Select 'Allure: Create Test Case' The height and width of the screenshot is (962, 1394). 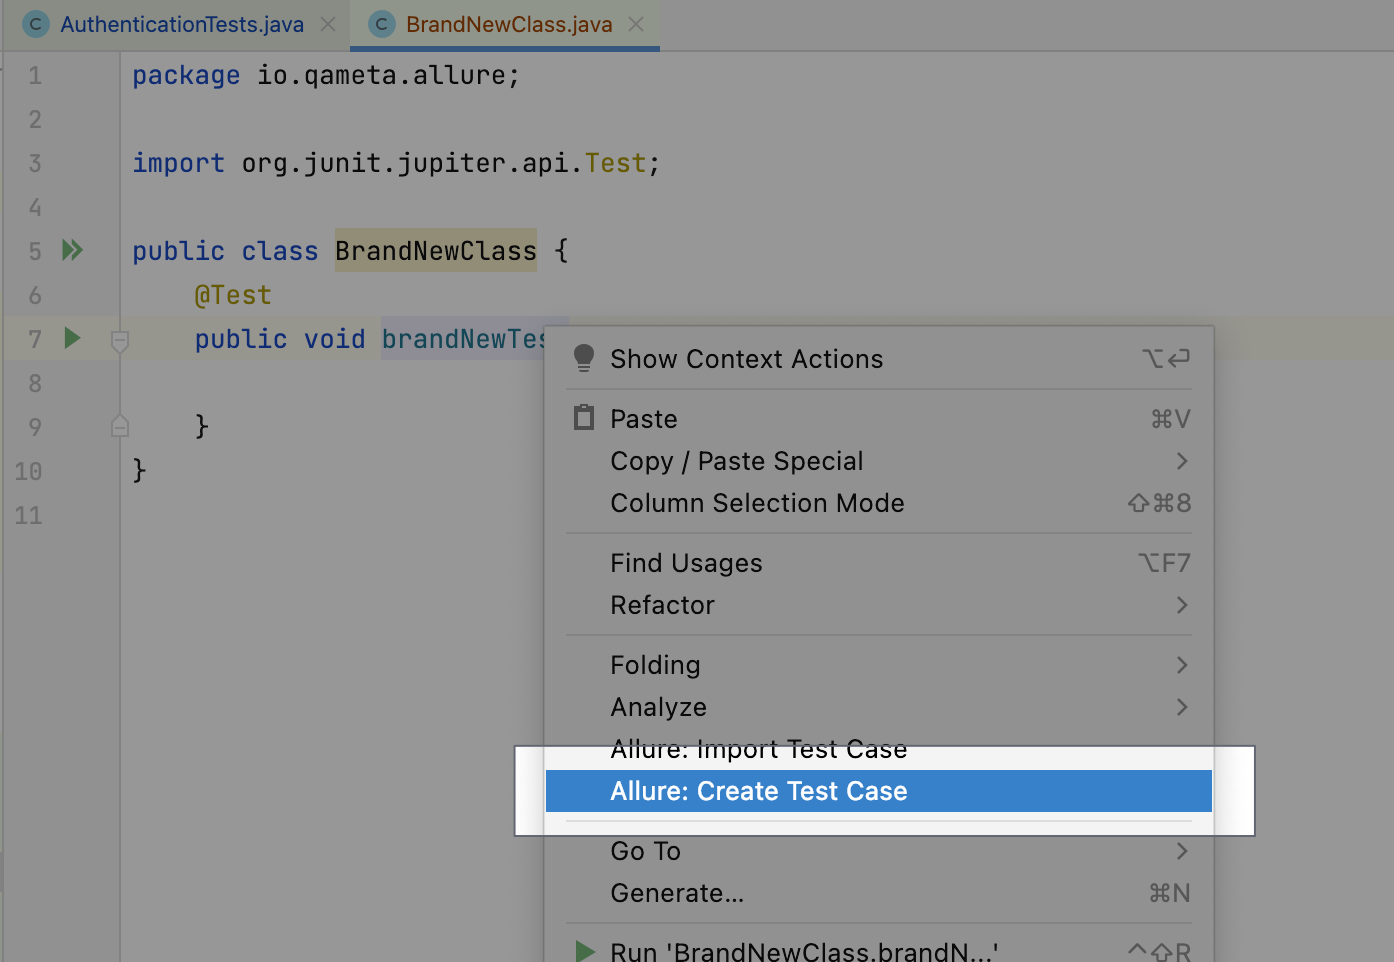point(758,790)
